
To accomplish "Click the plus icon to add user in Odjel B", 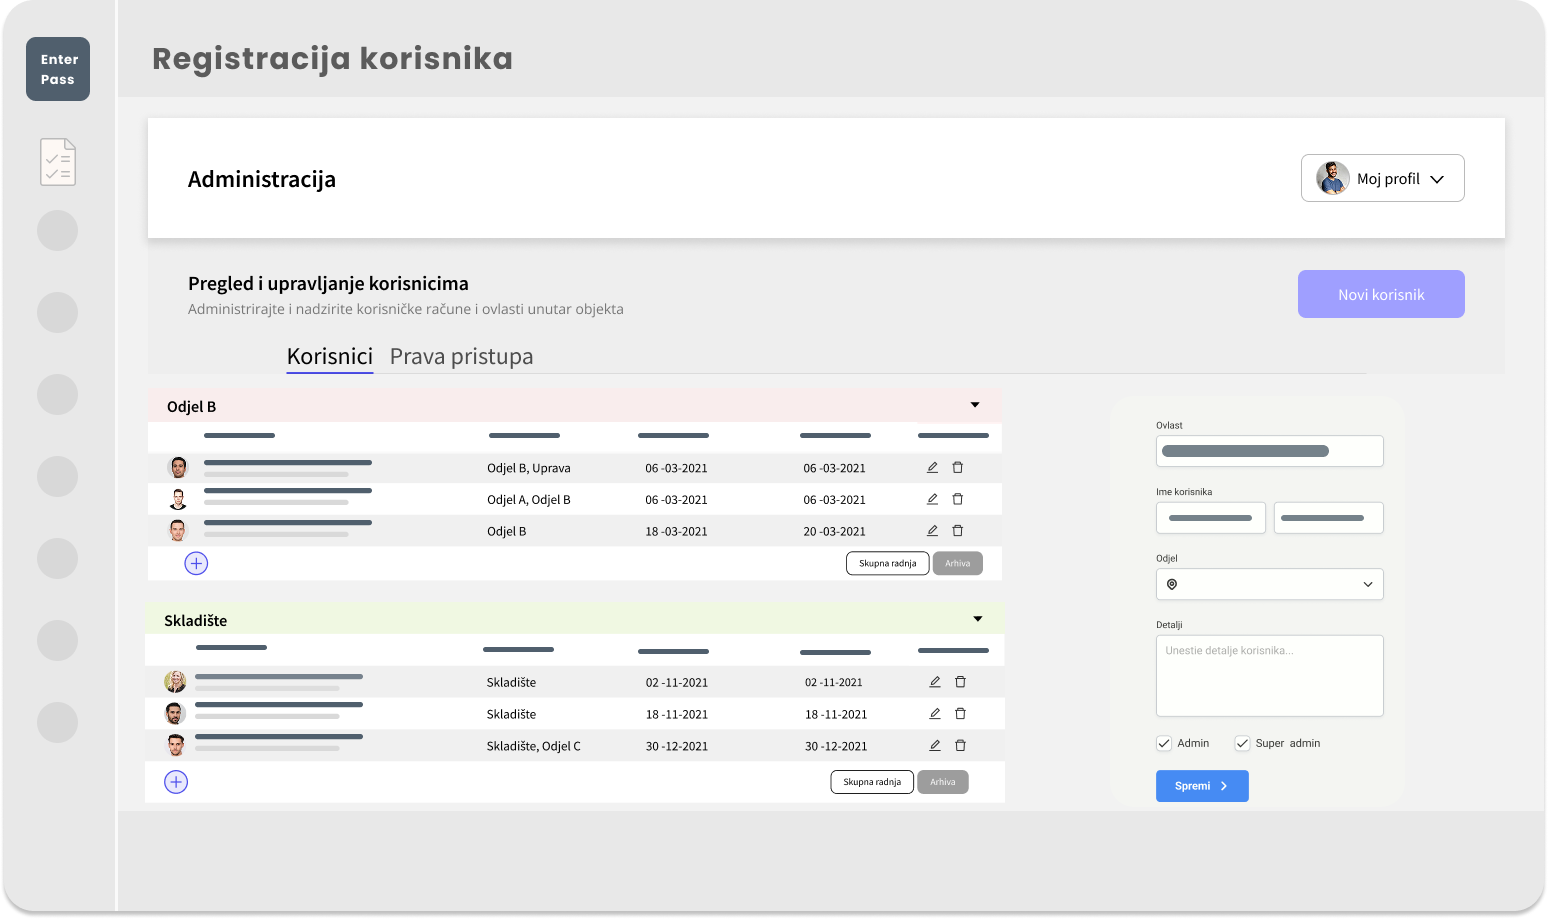I will (196, 563).
